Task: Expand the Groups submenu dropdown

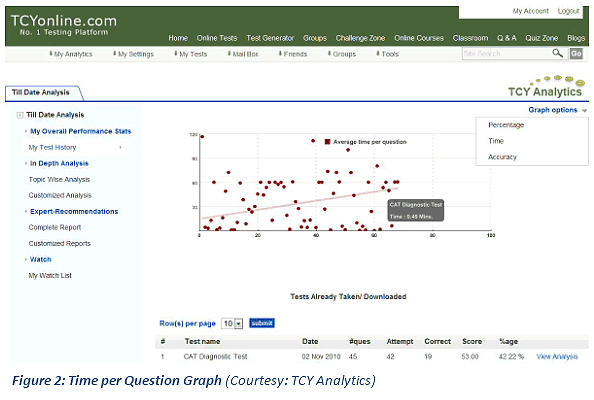Action: (x=342, y=54)
